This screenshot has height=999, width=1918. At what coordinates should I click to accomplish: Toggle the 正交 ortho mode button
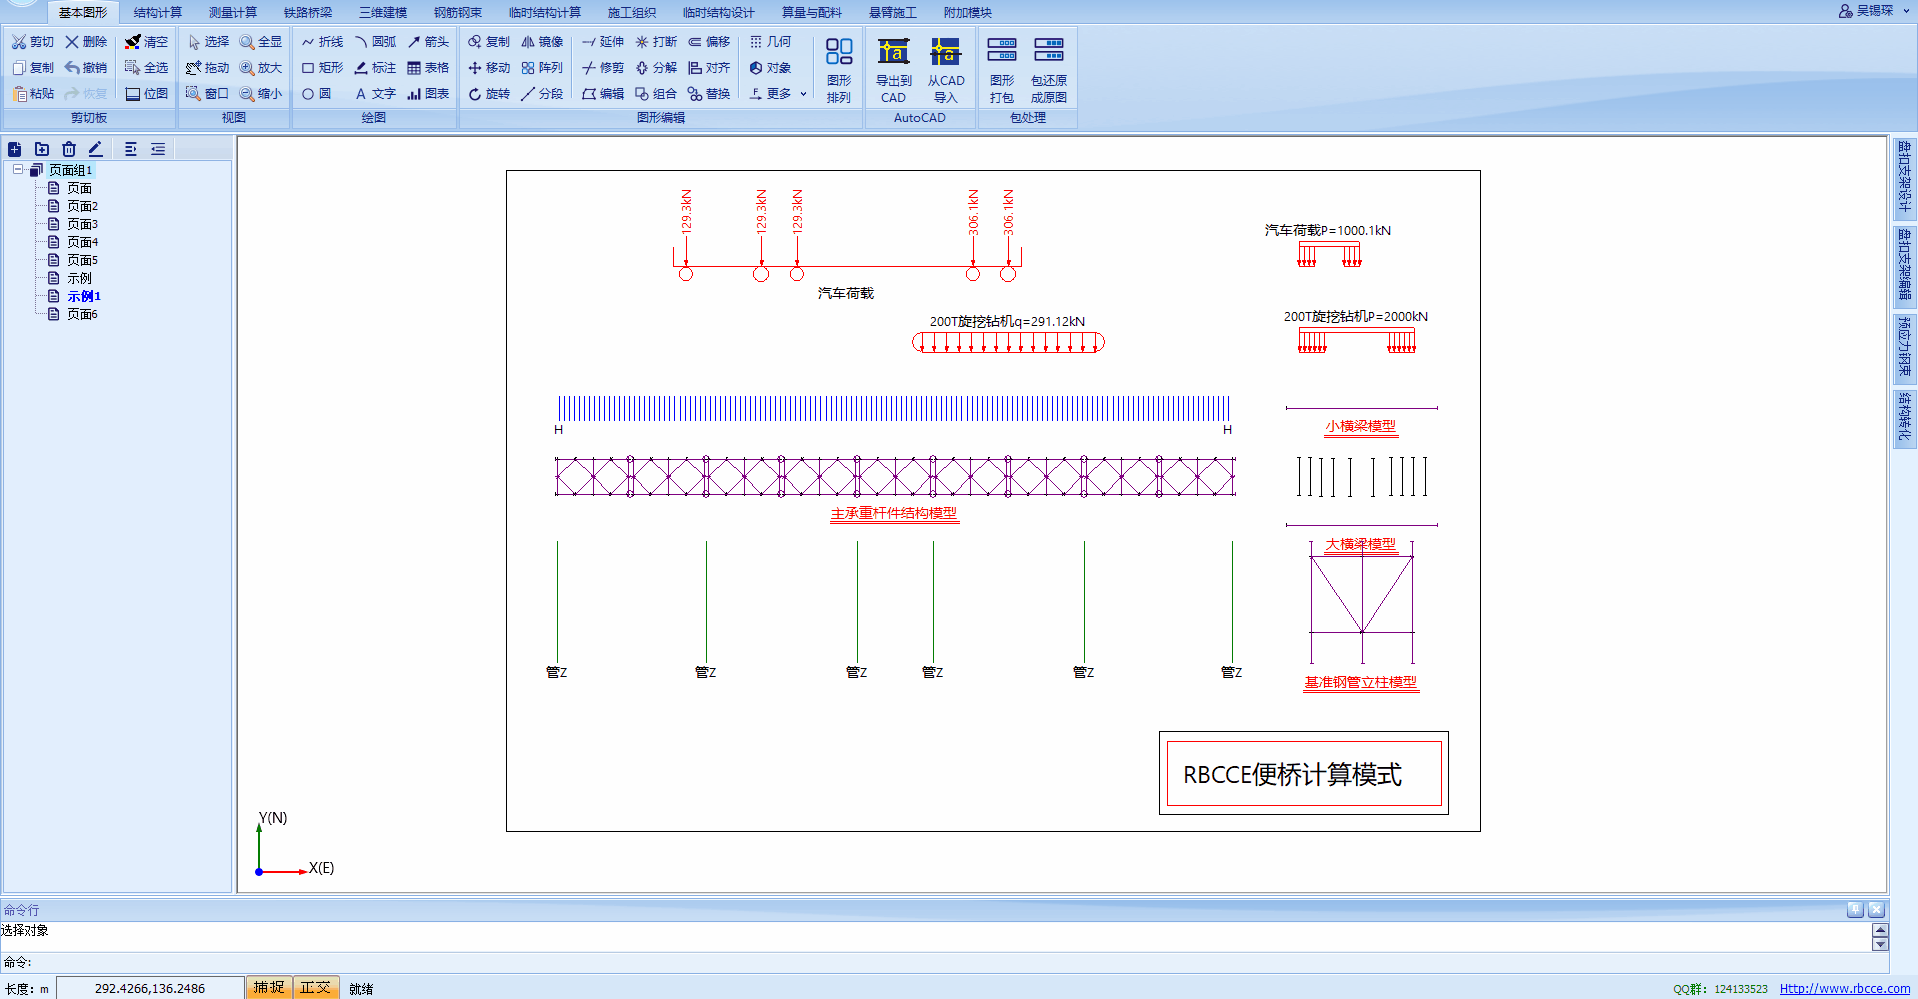click(x=315, y=987)
